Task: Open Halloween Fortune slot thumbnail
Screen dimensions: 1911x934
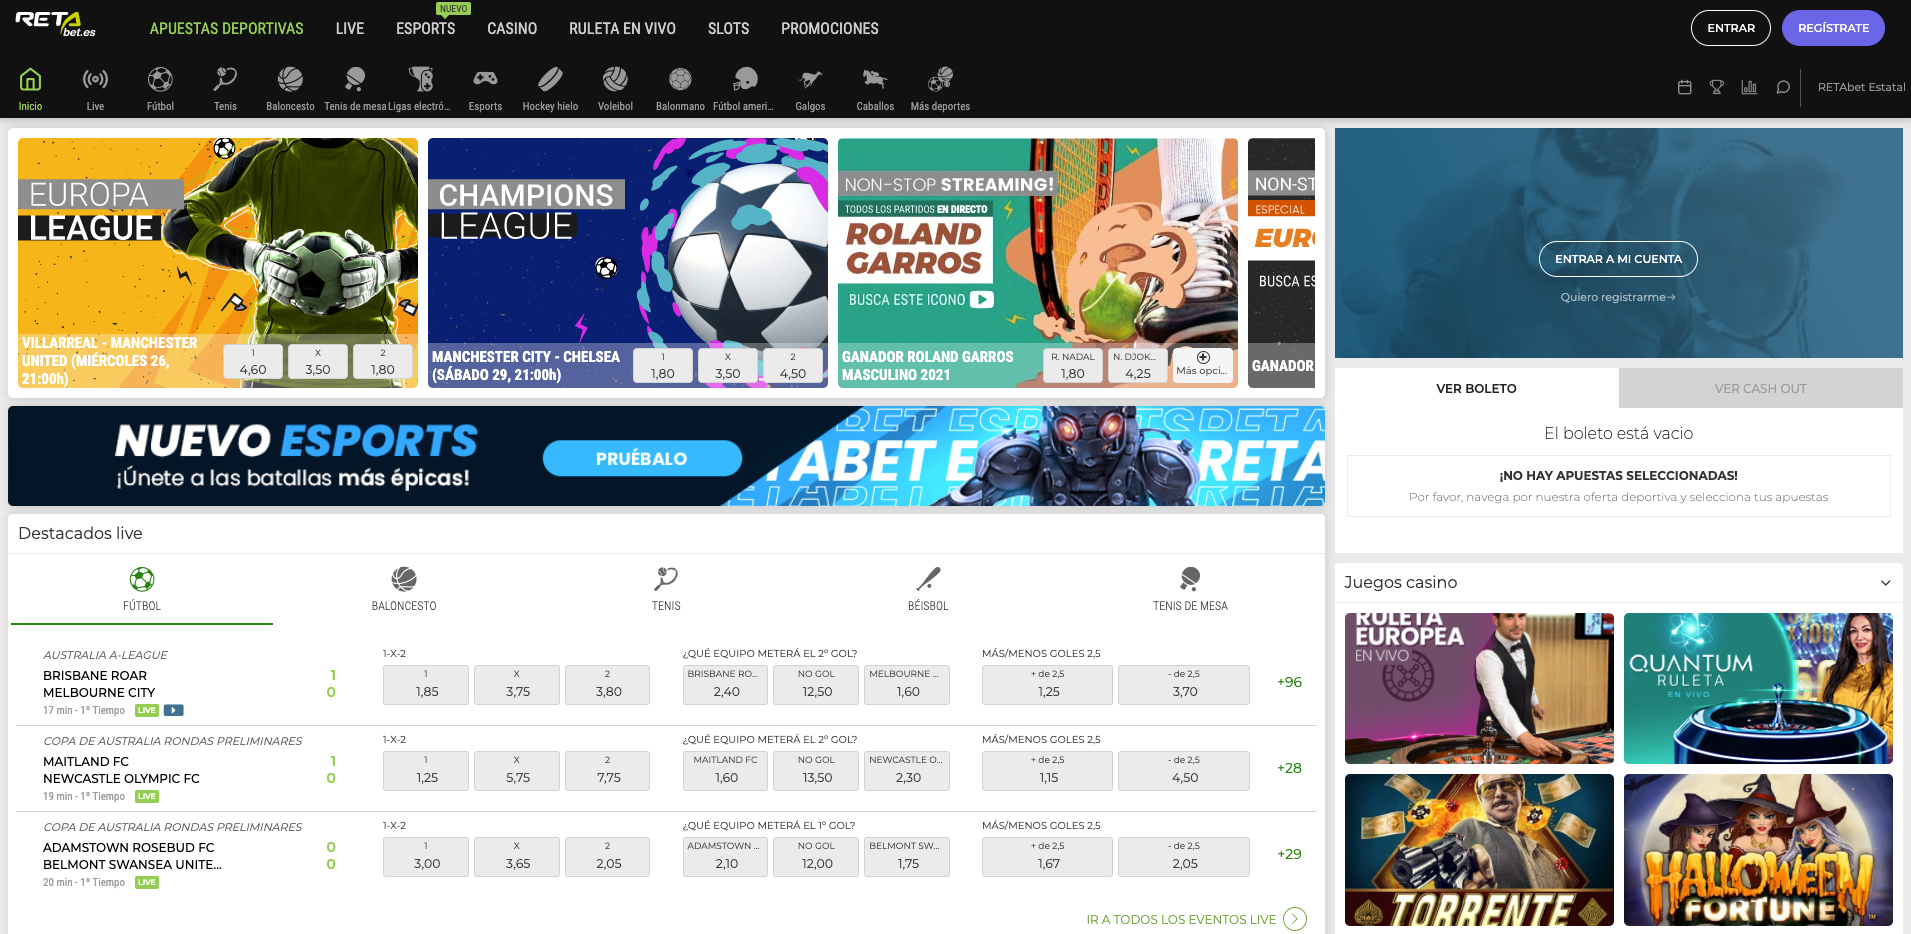Action: 1758,850
